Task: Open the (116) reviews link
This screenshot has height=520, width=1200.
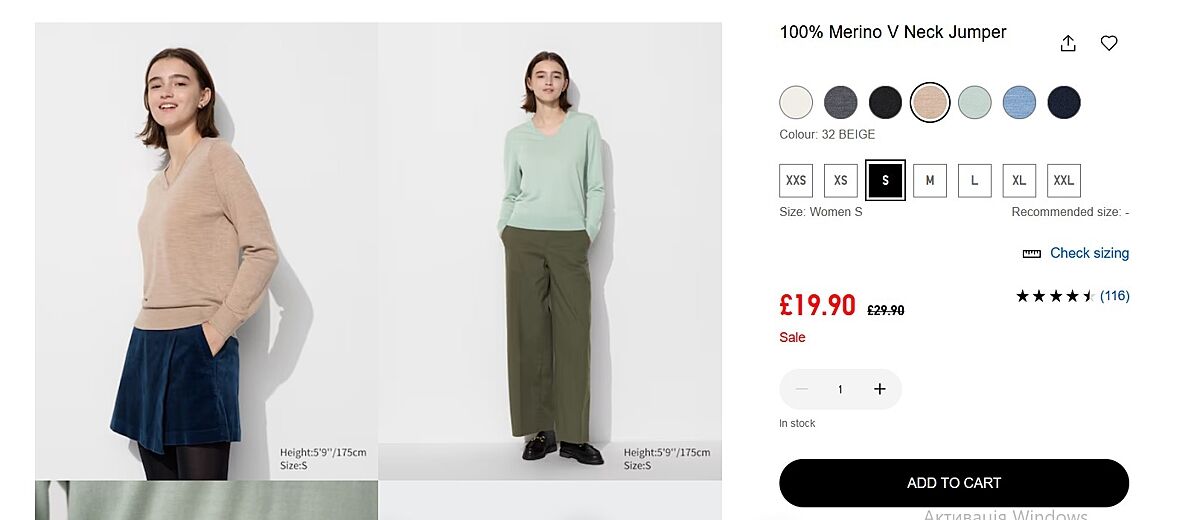Action: pyautogui.click(x=1115, y=296)
